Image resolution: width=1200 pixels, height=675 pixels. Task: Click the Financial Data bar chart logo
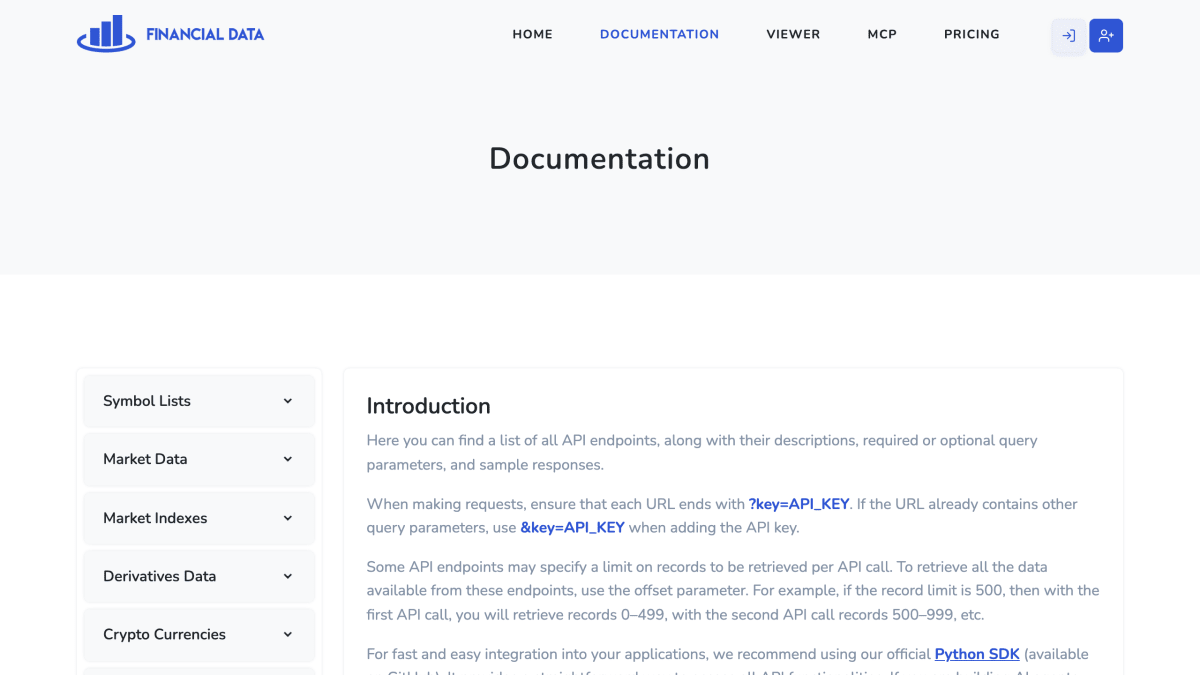point(106,34)
